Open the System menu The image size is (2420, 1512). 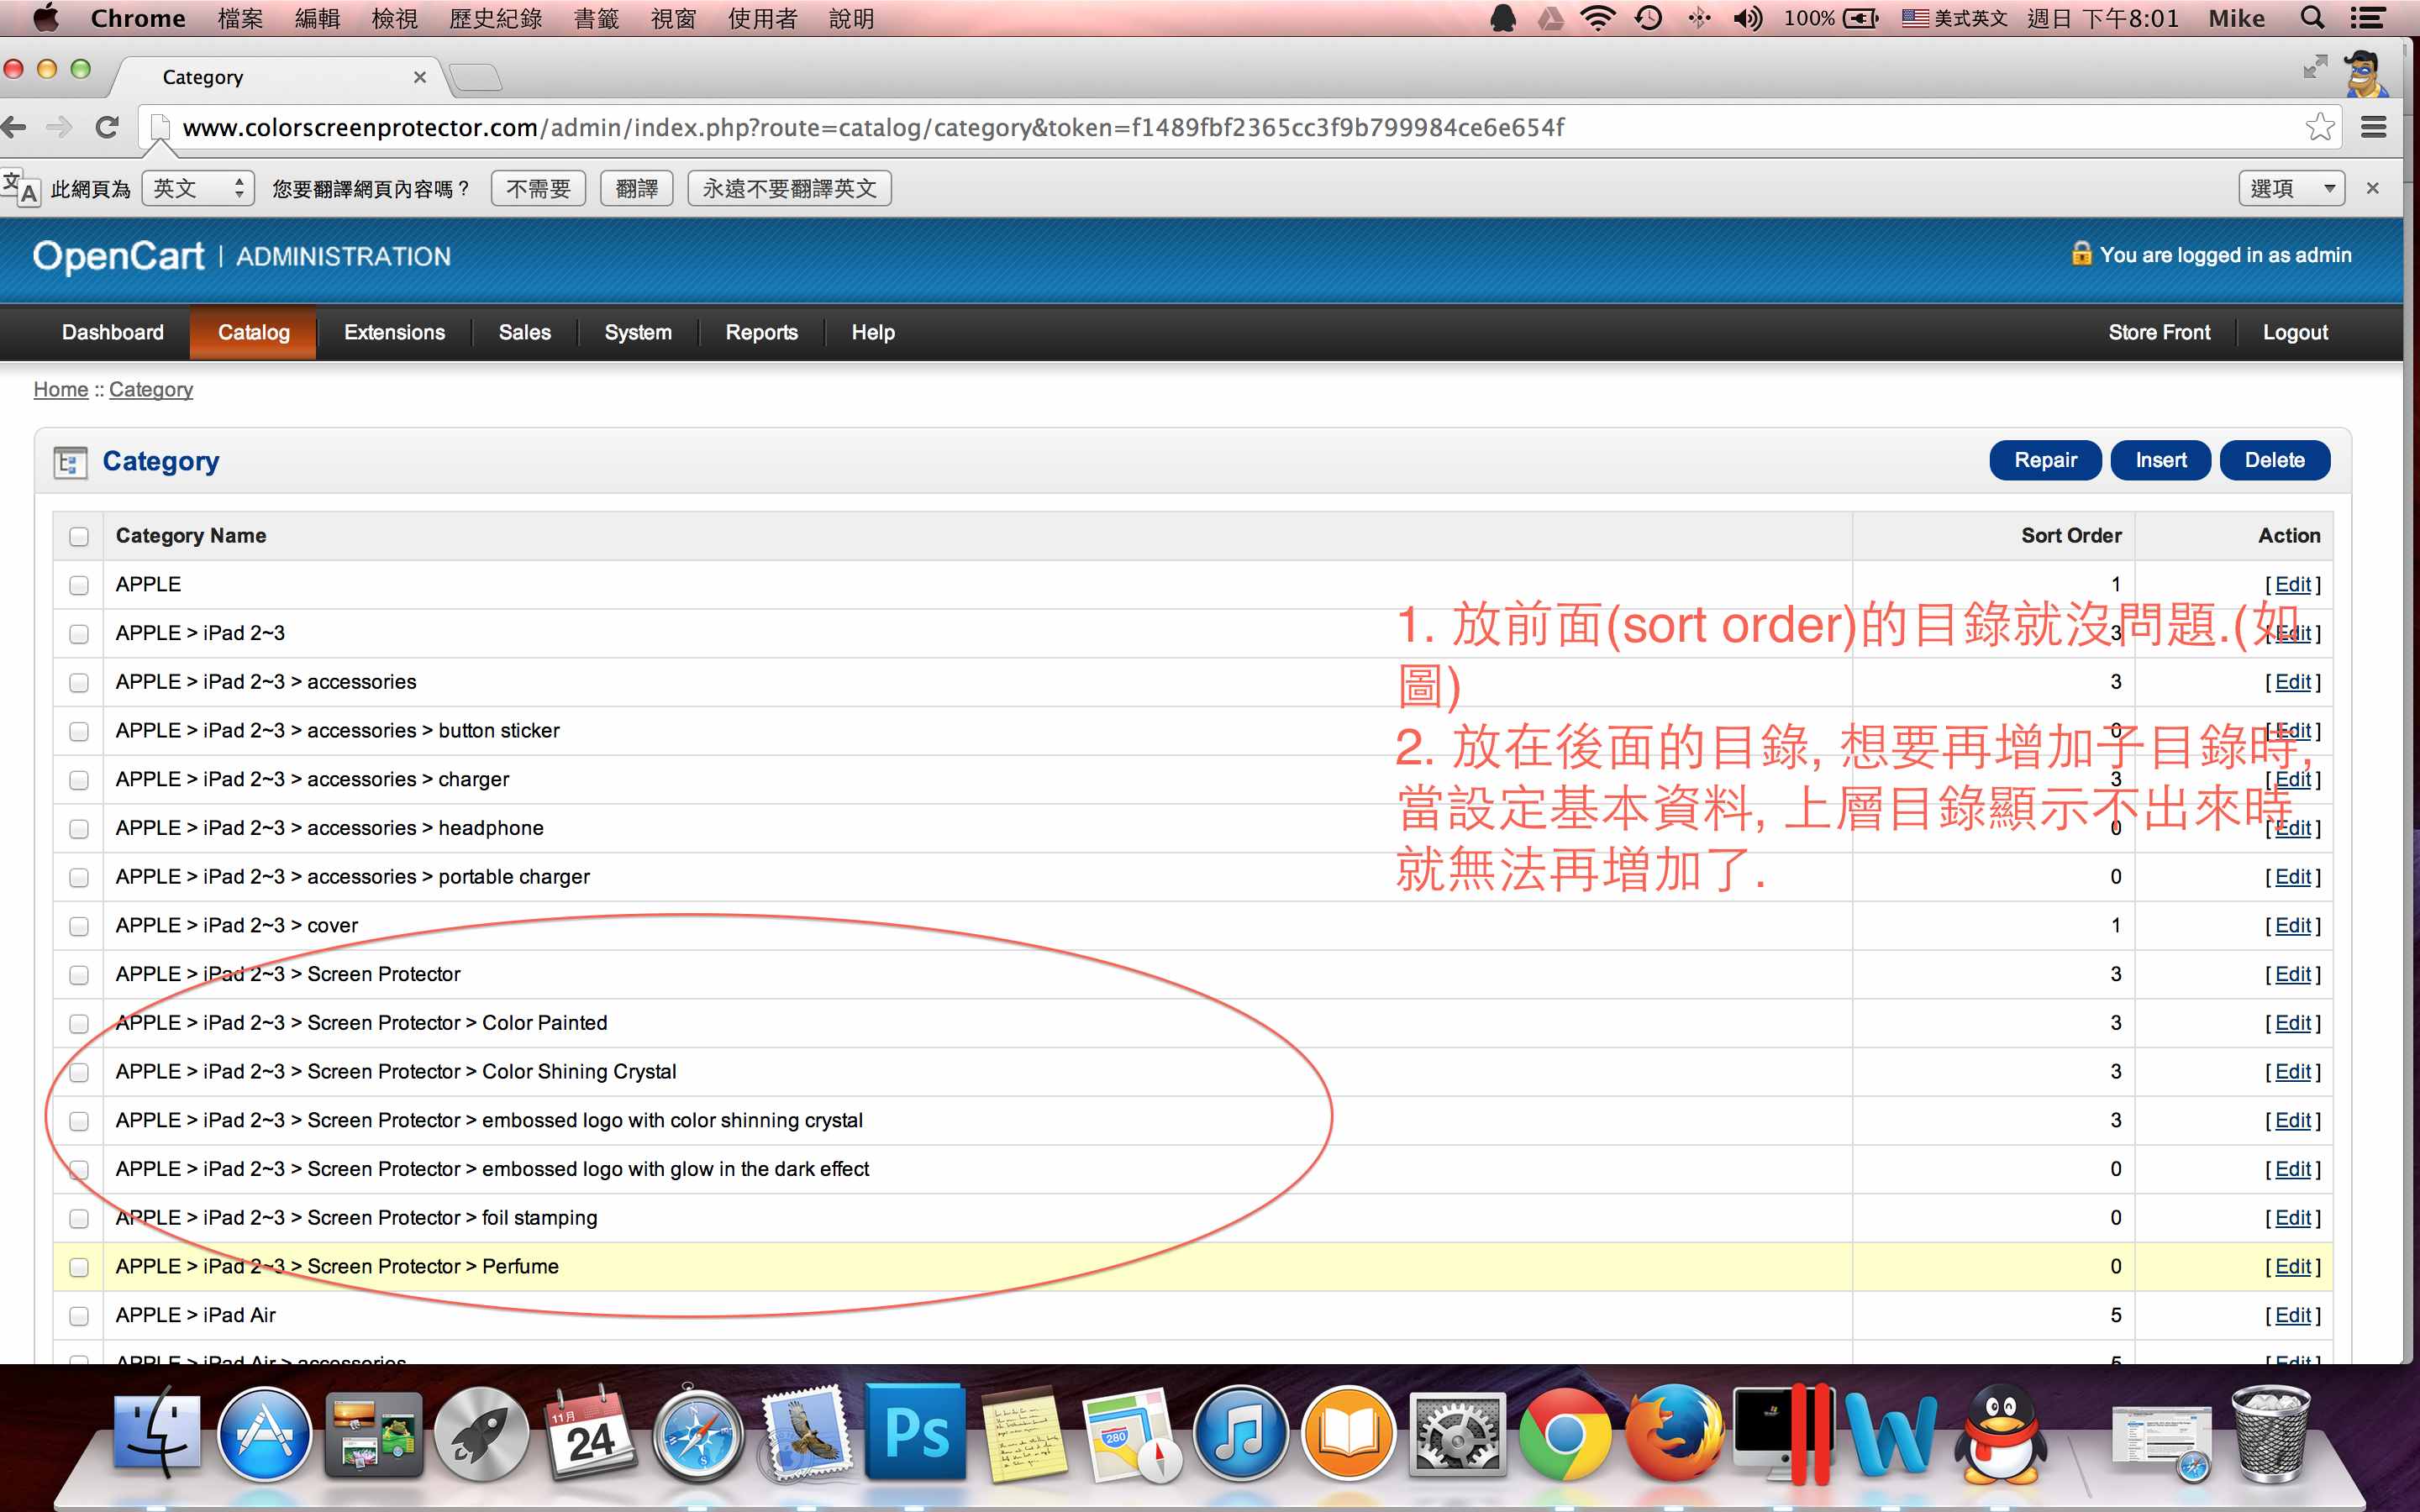click(x=638, y=332)
